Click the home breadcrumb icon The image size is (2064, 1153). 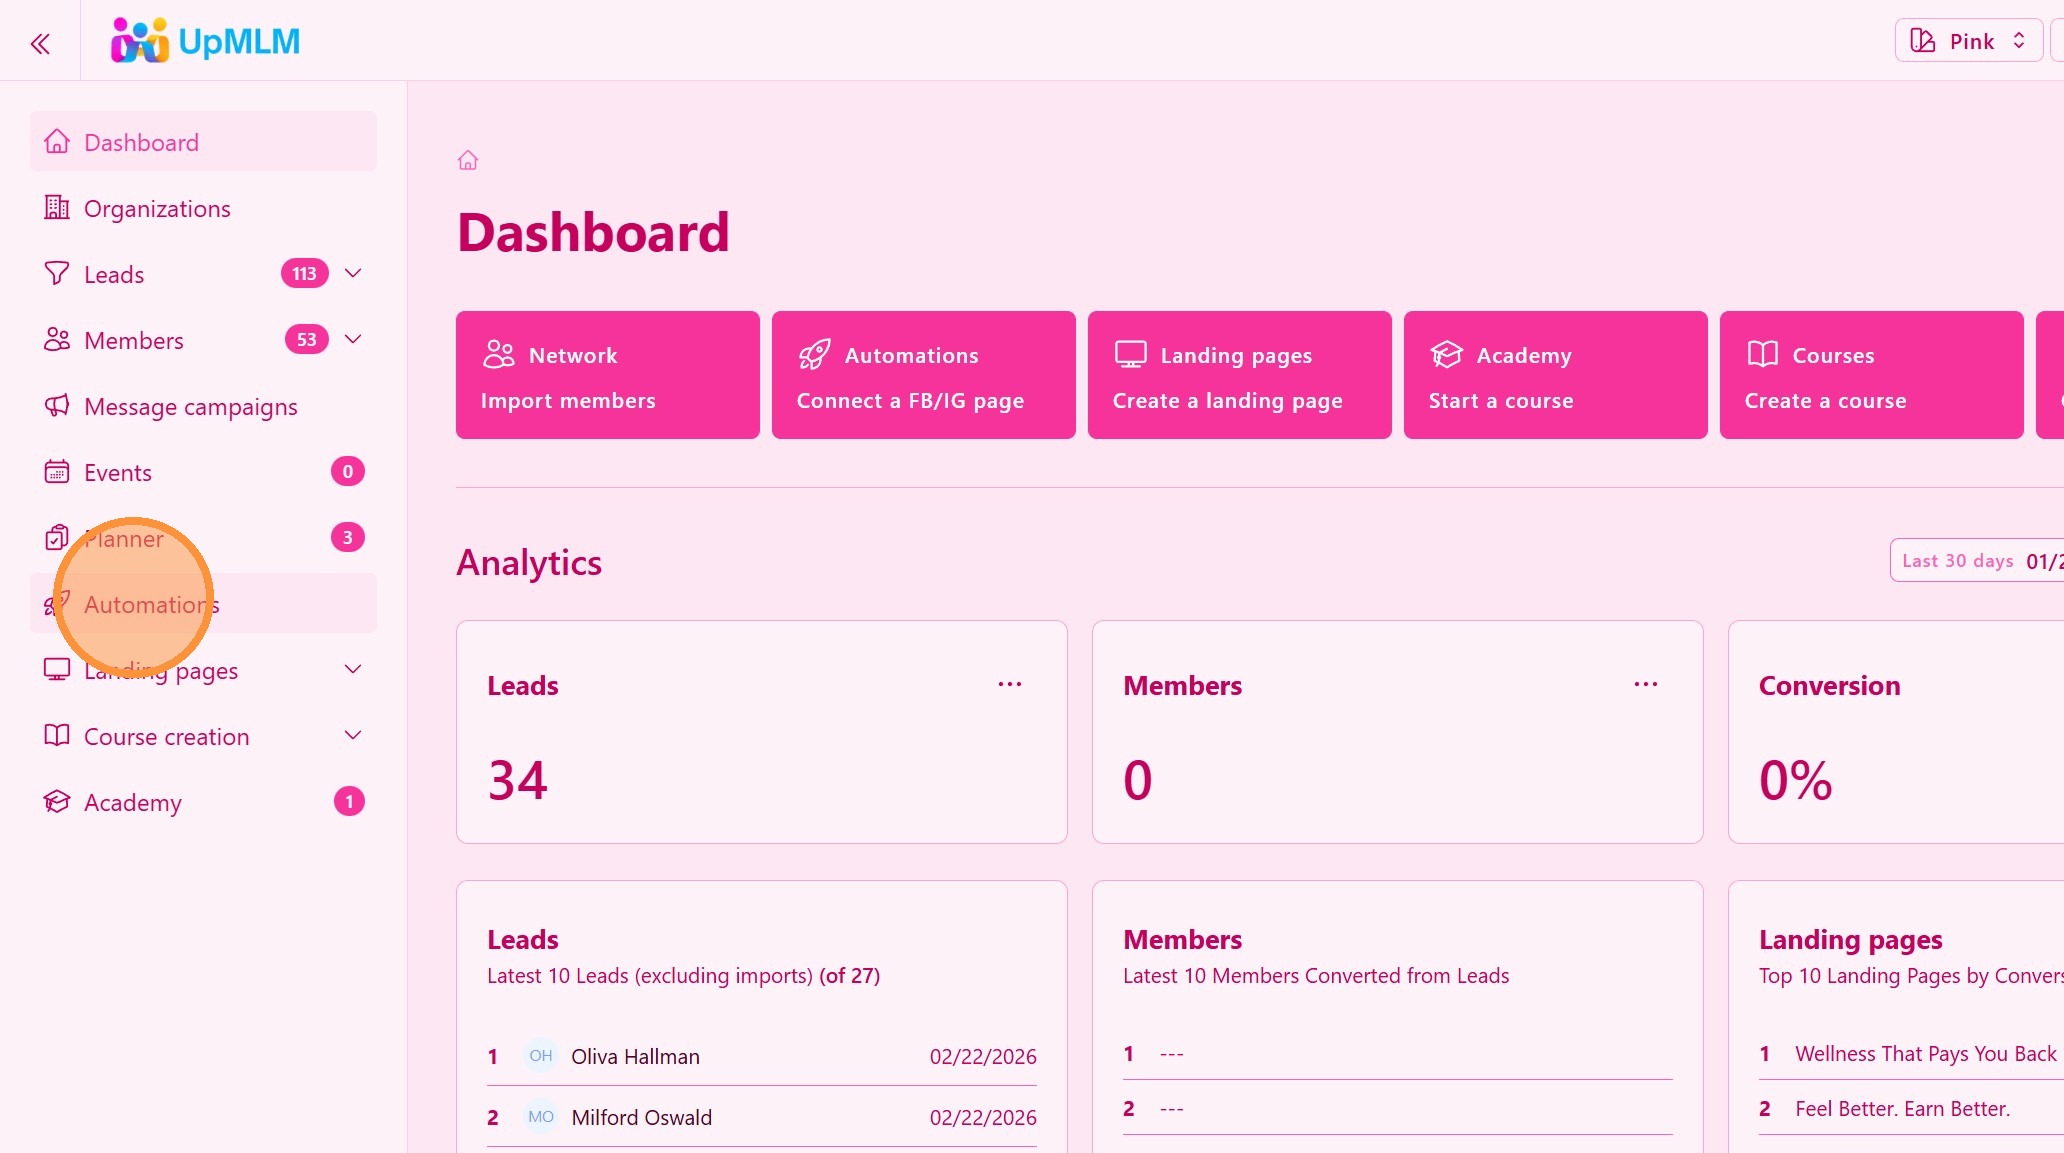[x=468, y=160]
